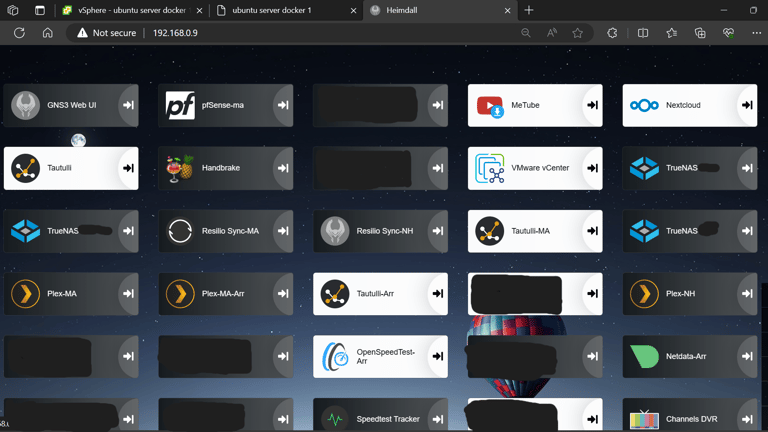Screen dimensions: 768x432
Task: Click the zoom magnifier in address bar
Action: click(x=526, y=33)
